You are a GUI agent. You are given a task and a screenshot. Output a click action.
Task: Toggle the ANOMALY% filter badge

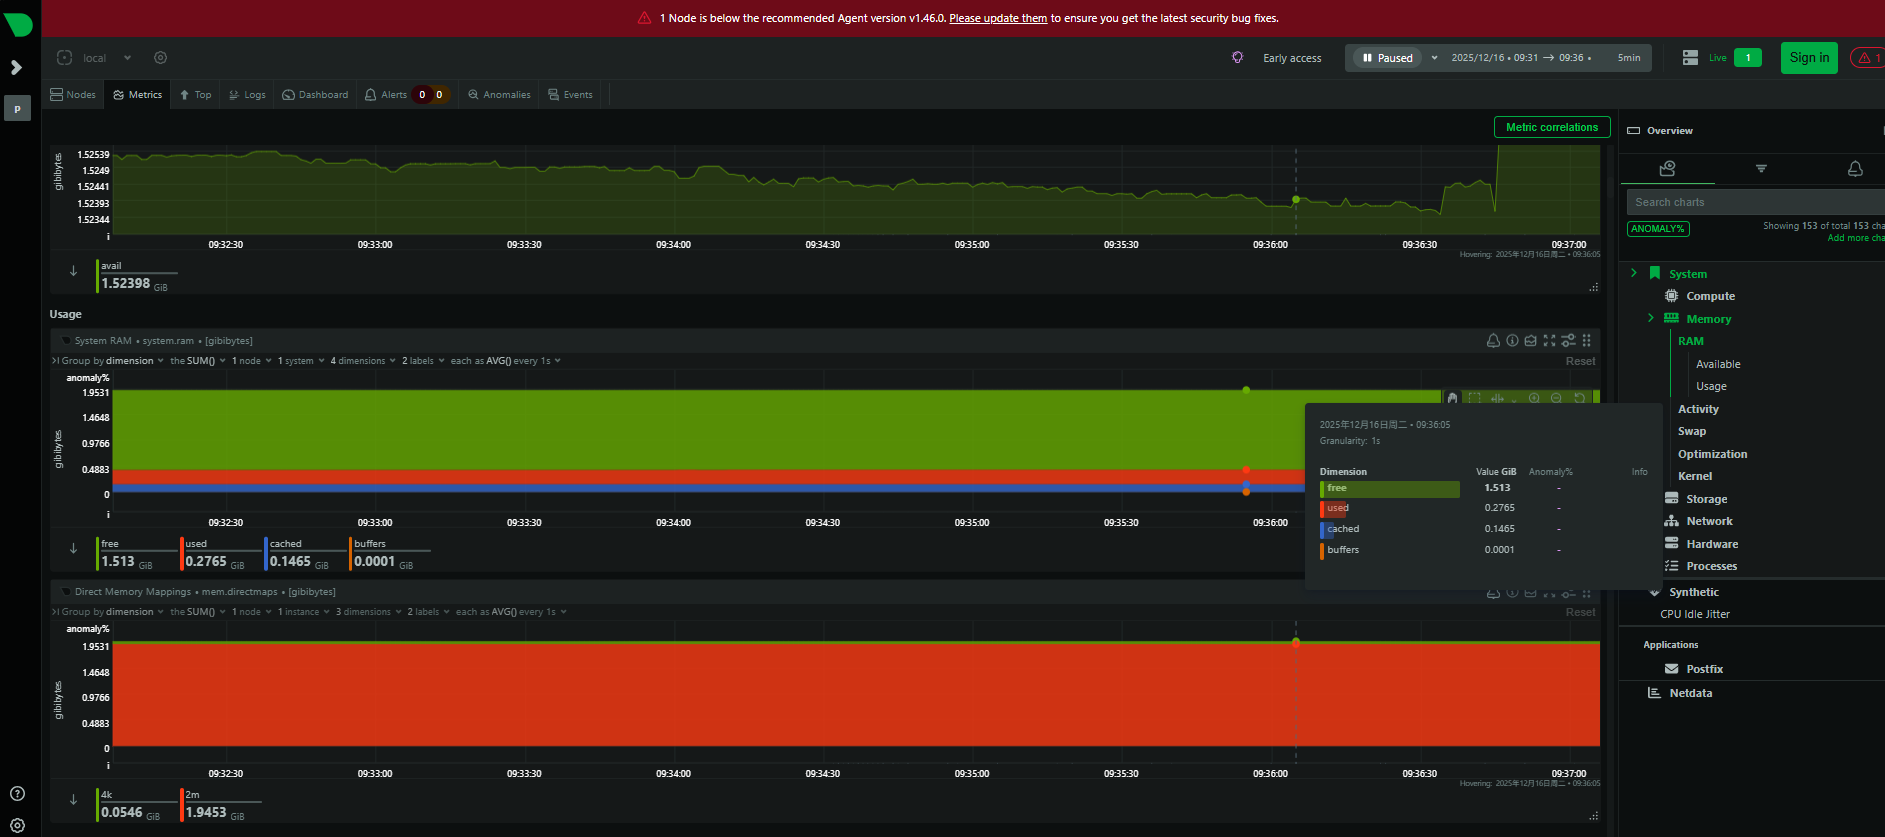[1658, 229]
